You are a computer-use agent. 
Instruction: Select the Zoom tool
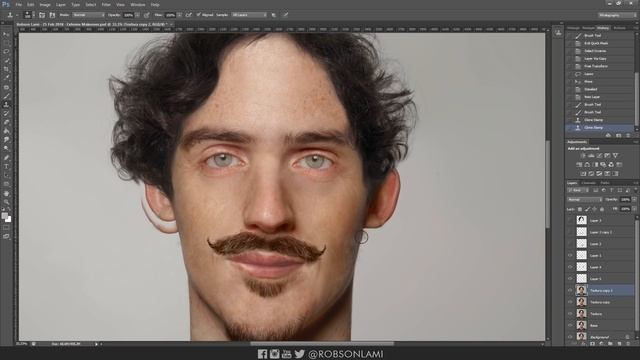[x=6, y=202]
